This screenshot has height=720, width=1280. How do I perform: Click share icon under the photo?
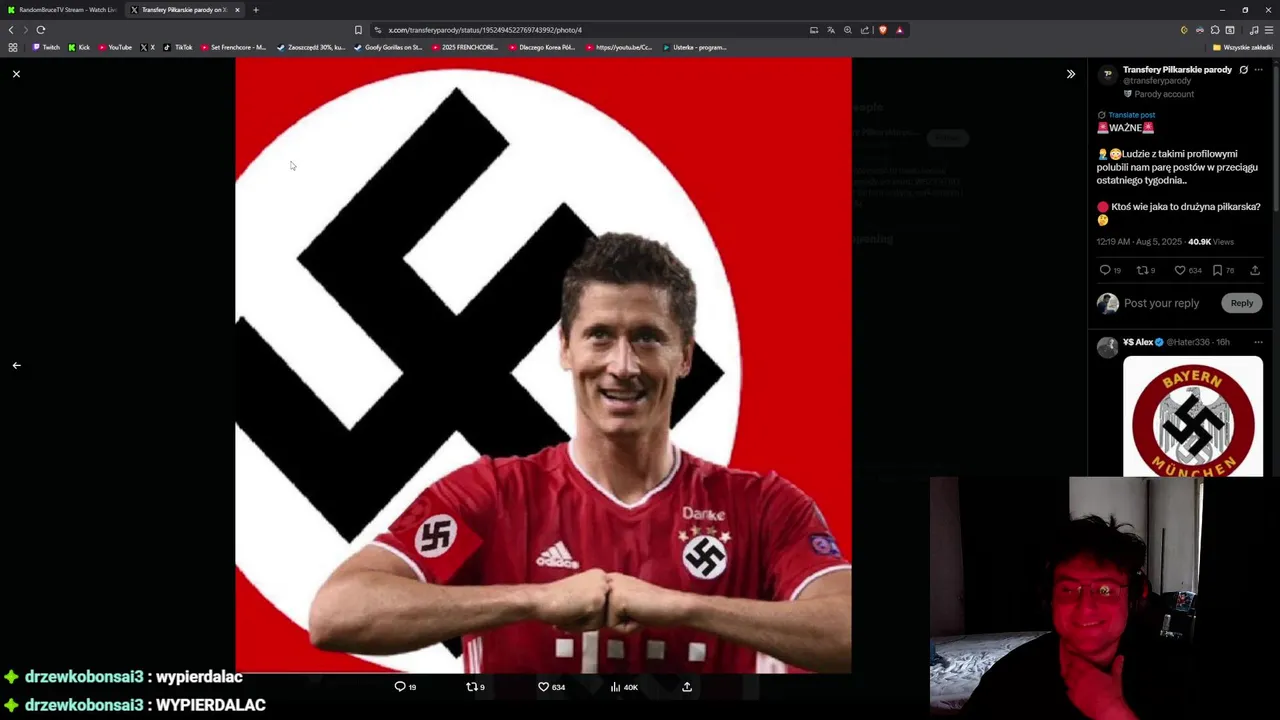pos(687,687)
